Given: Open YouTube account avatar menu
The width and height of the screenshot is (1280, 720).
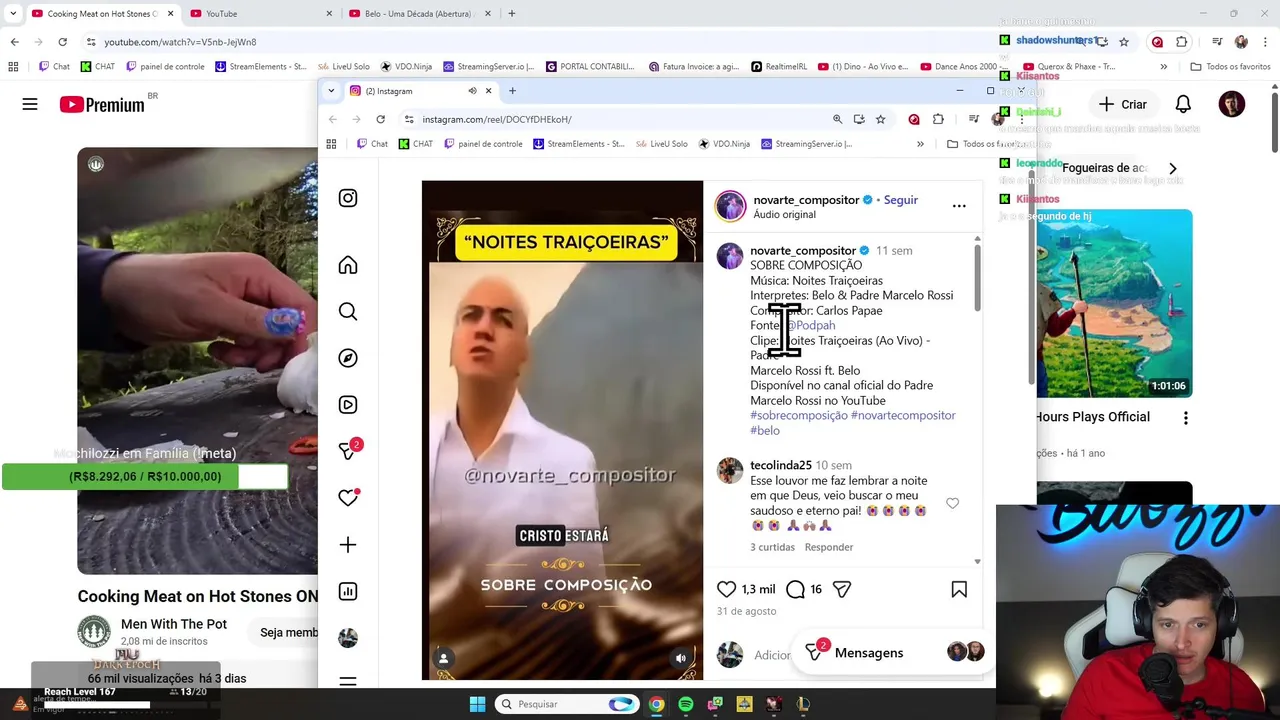Looking at the screenshot, I should 1232,104.
